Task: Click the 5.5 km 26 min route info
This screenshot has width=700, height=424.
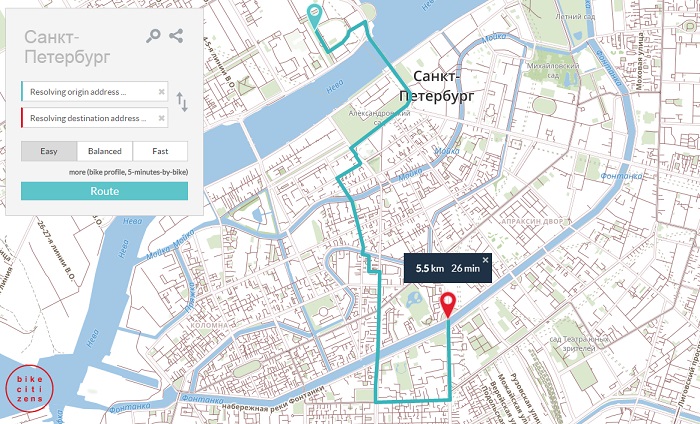Action: click(443, 268)
